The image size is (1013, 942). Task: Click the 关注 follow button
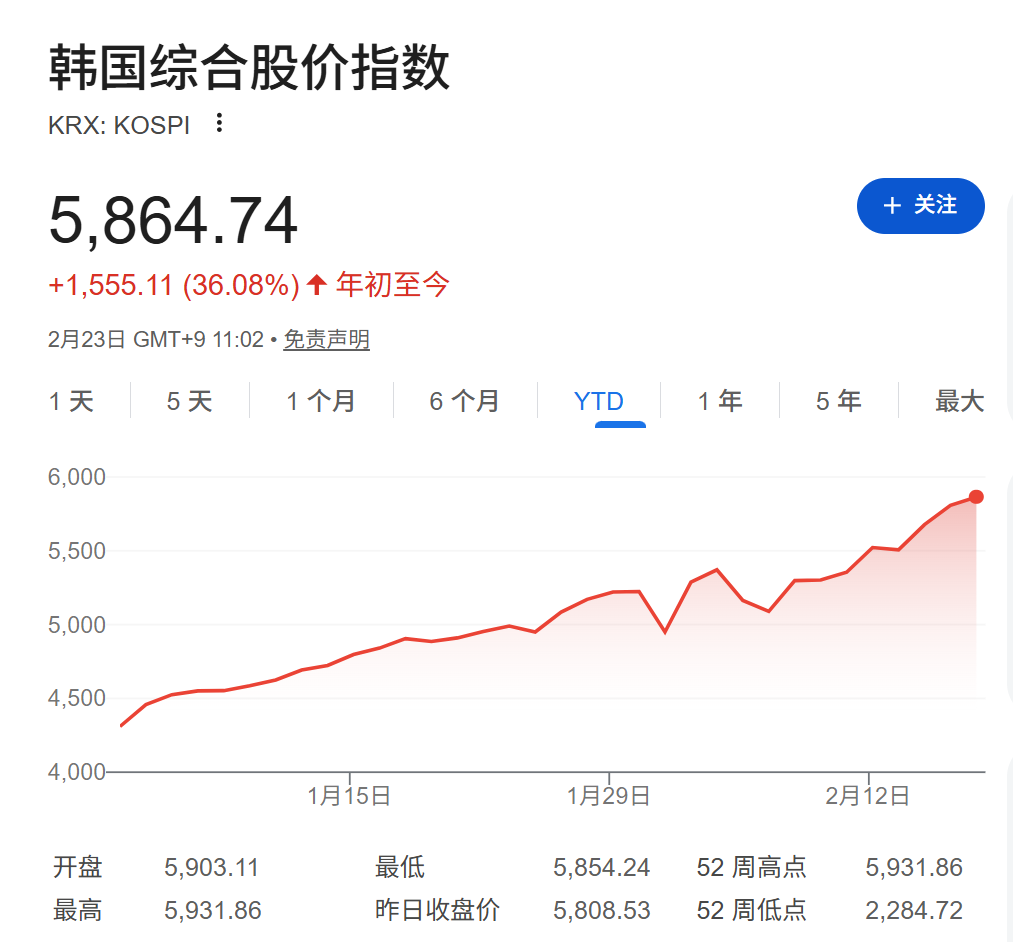pos(920,206)
